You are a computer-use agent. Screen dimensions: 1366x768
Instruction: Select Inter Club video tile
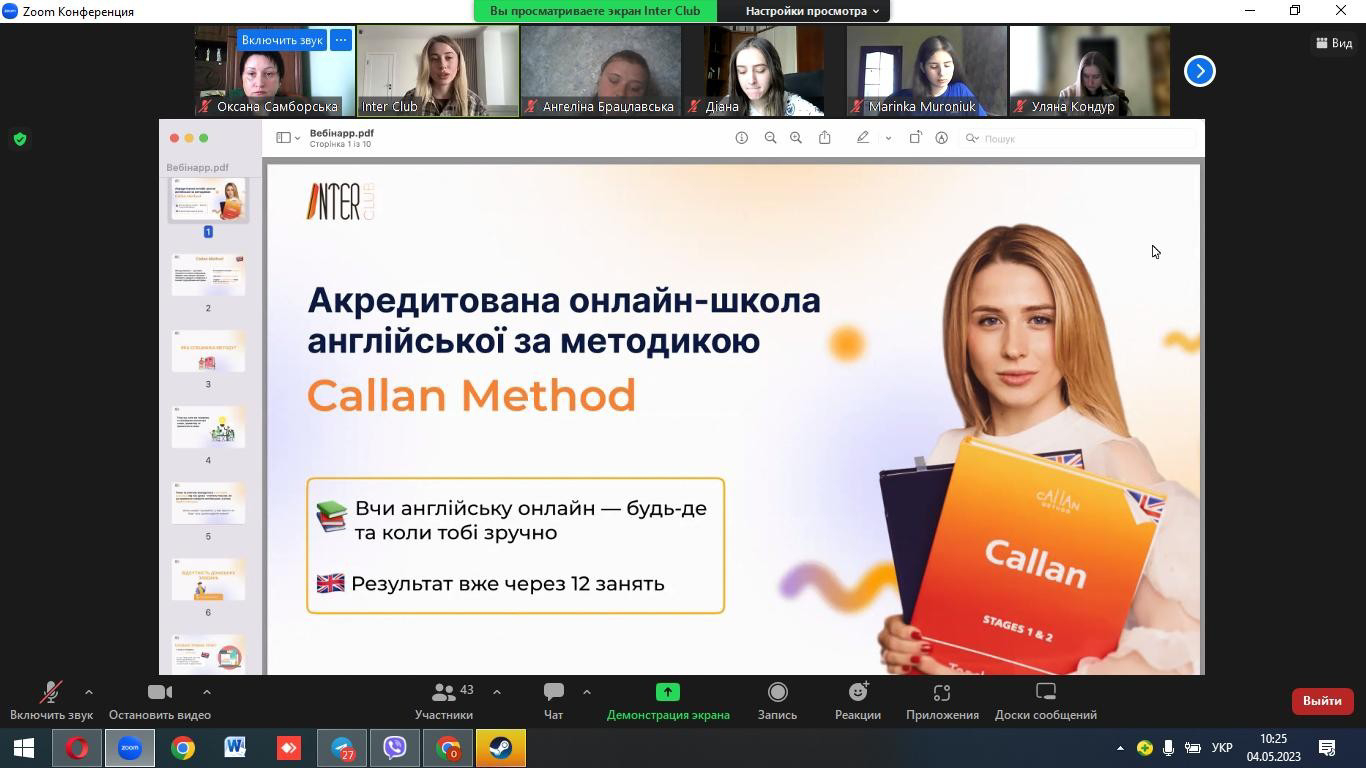(x=438, y=71)
